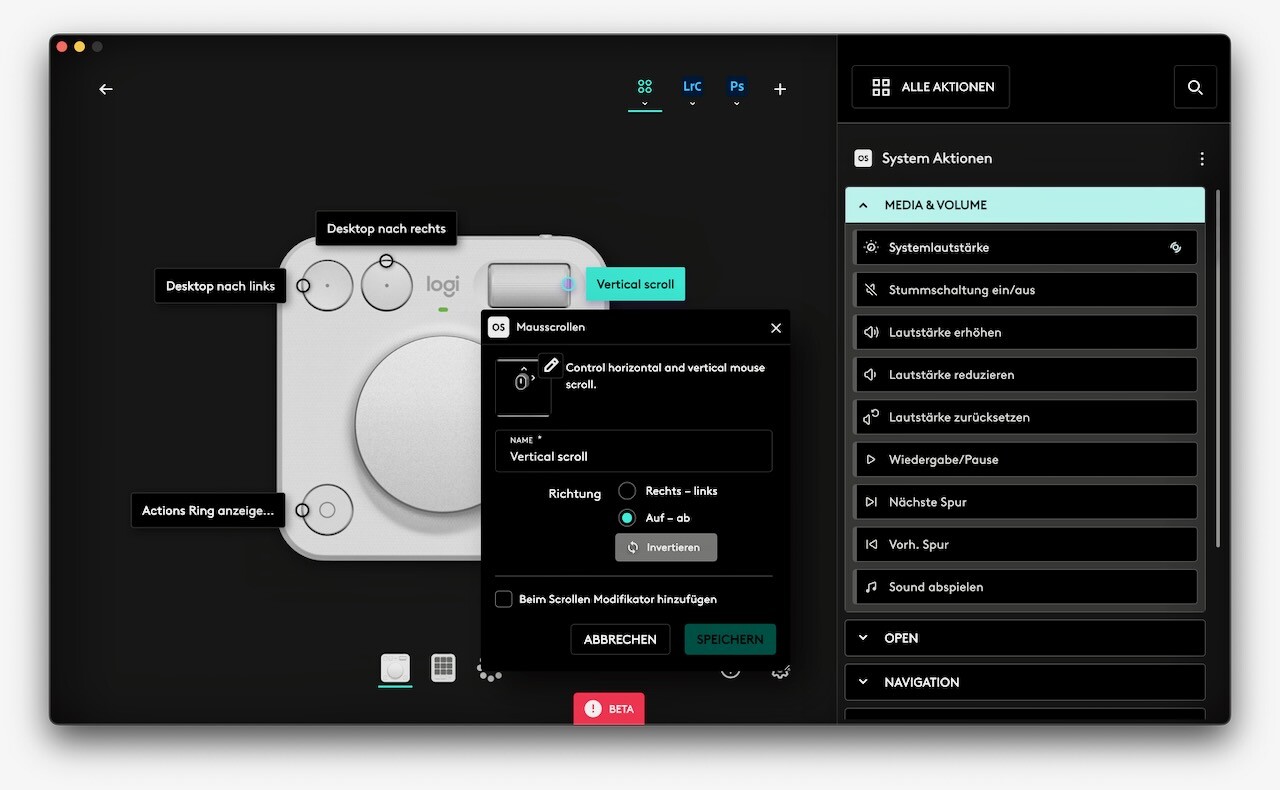Click the pencil edit icon on Mausscrollen
1280x790 pixels.
click(x=551, y=366)
